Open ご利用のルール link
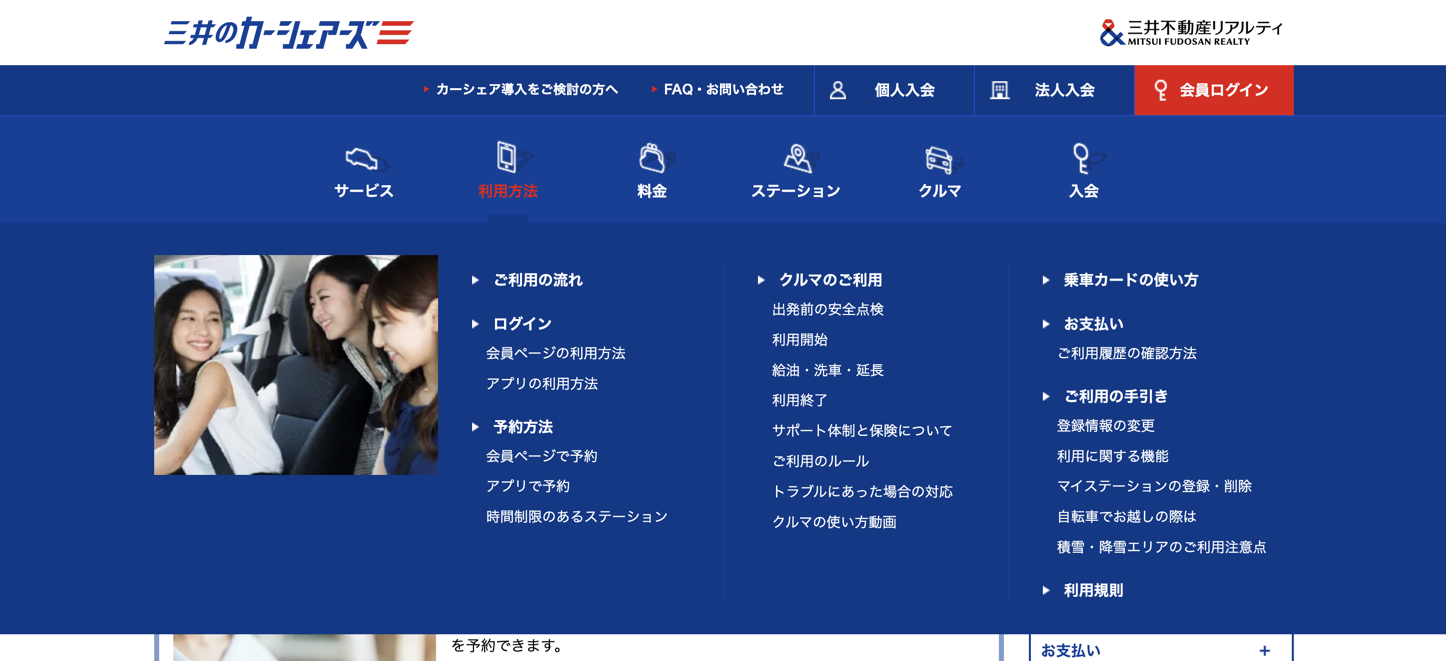The height and width of the screenshot is (661, 1446). pos(821,462)
